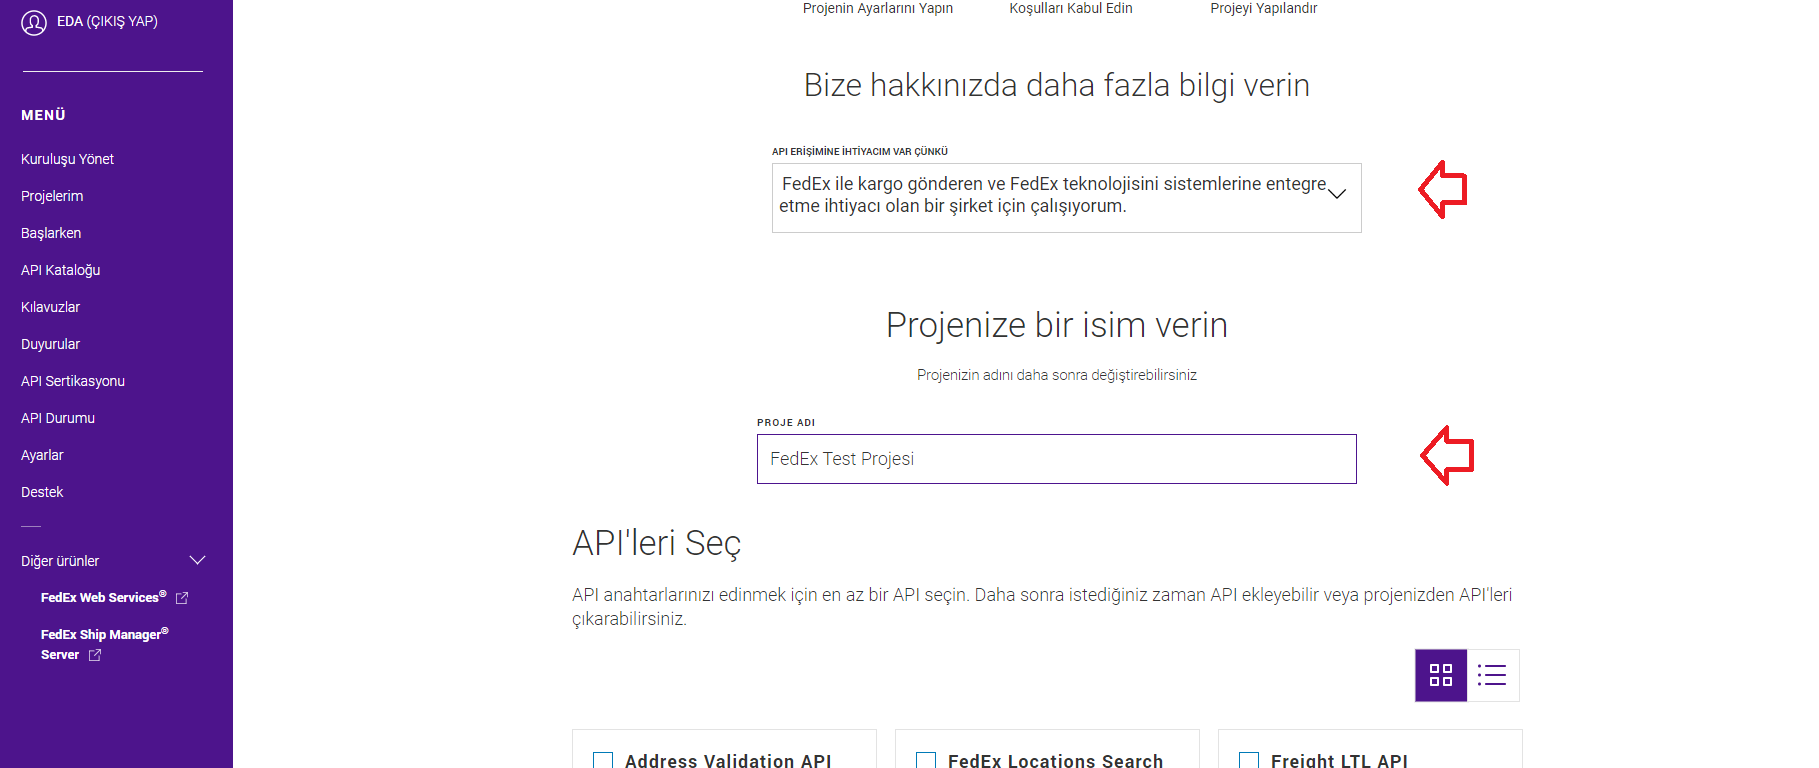The image size is (1819, 768).
Task: Open Projelerim in the sidebar menu
Action: [52, 196]
